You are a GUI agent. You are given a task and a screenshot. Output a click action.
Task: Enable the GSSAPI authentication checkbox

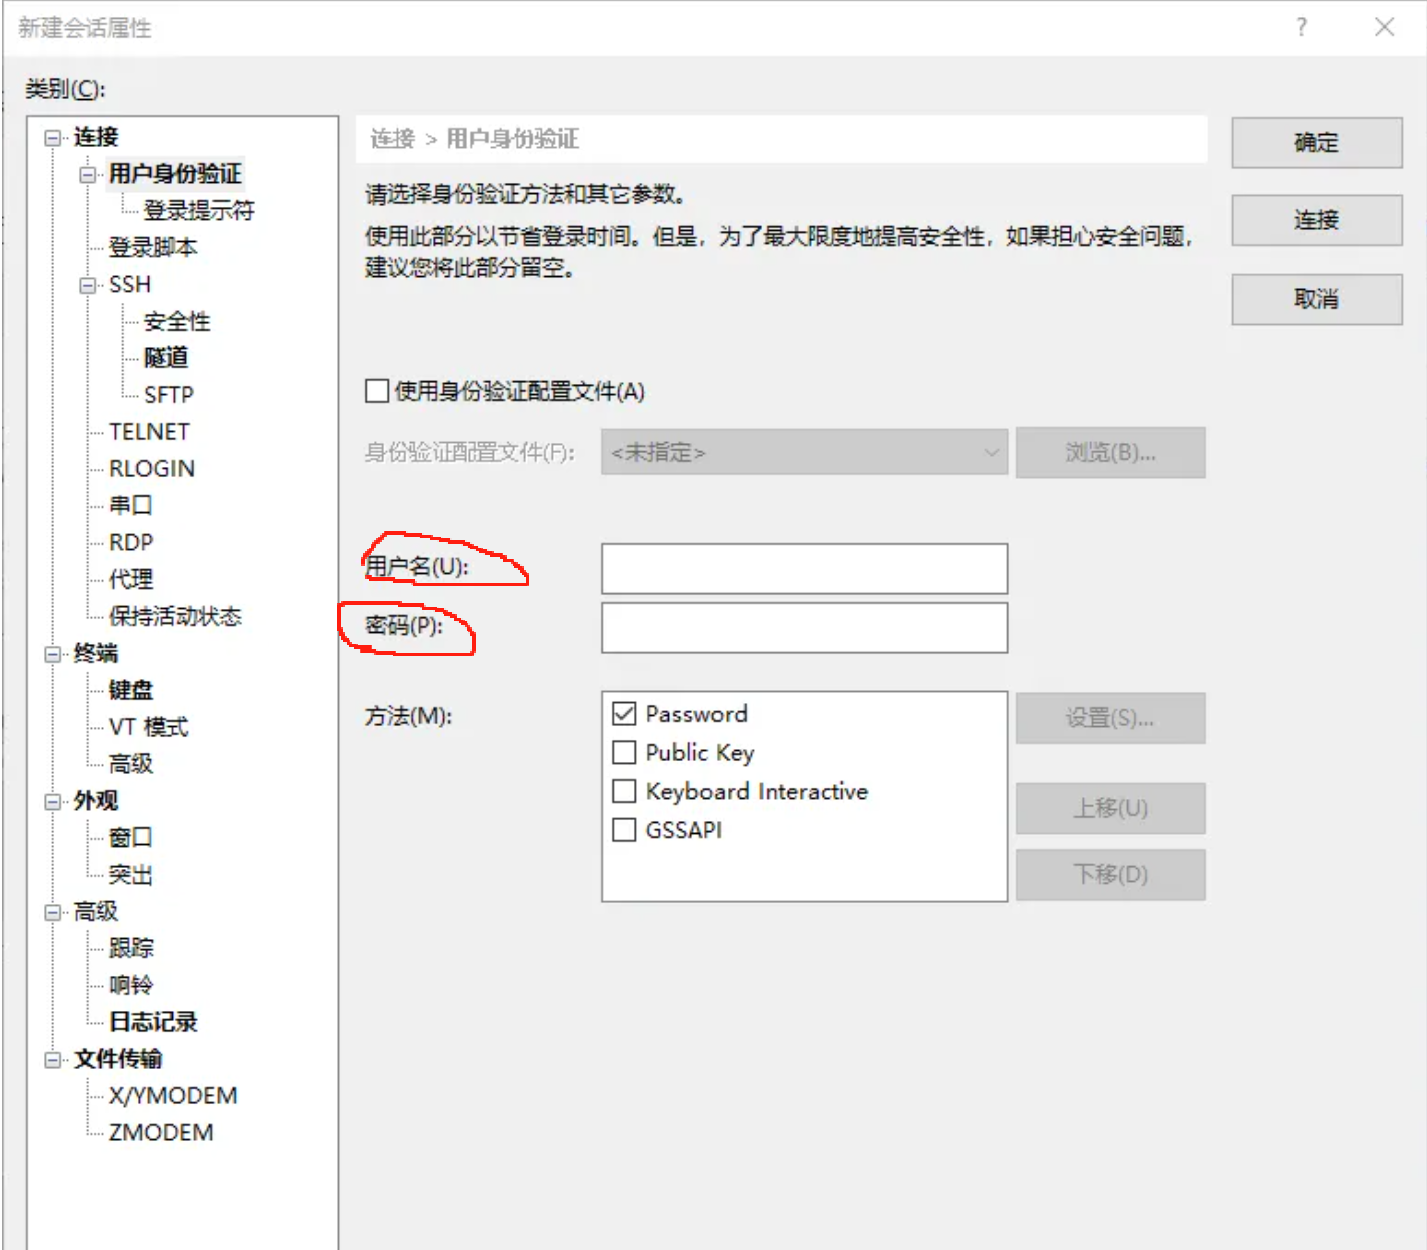[624, 830]
